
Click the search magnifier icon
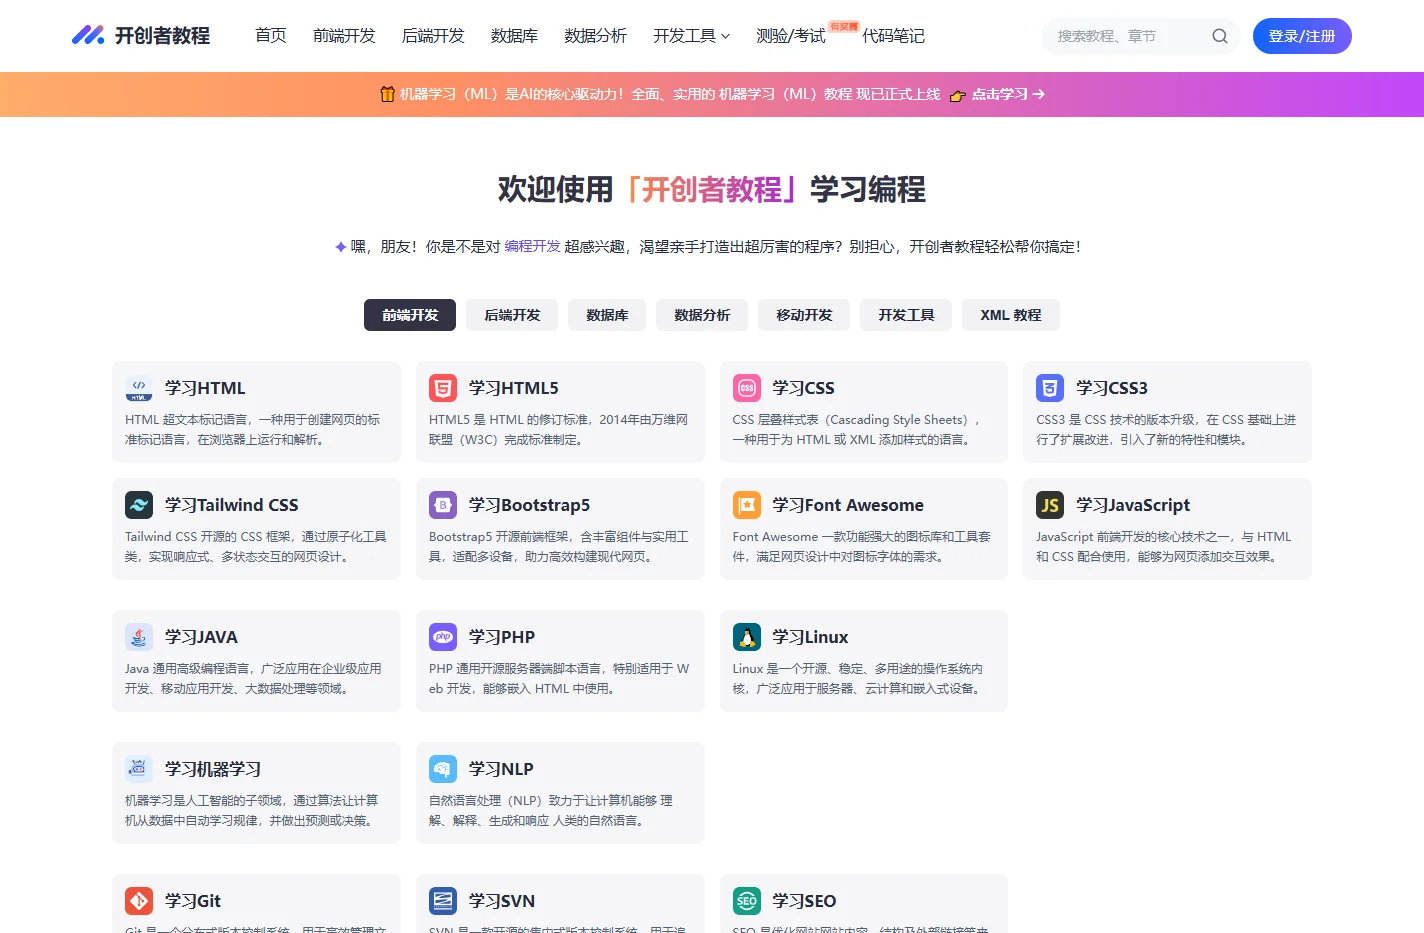[x=1220, y=36]
